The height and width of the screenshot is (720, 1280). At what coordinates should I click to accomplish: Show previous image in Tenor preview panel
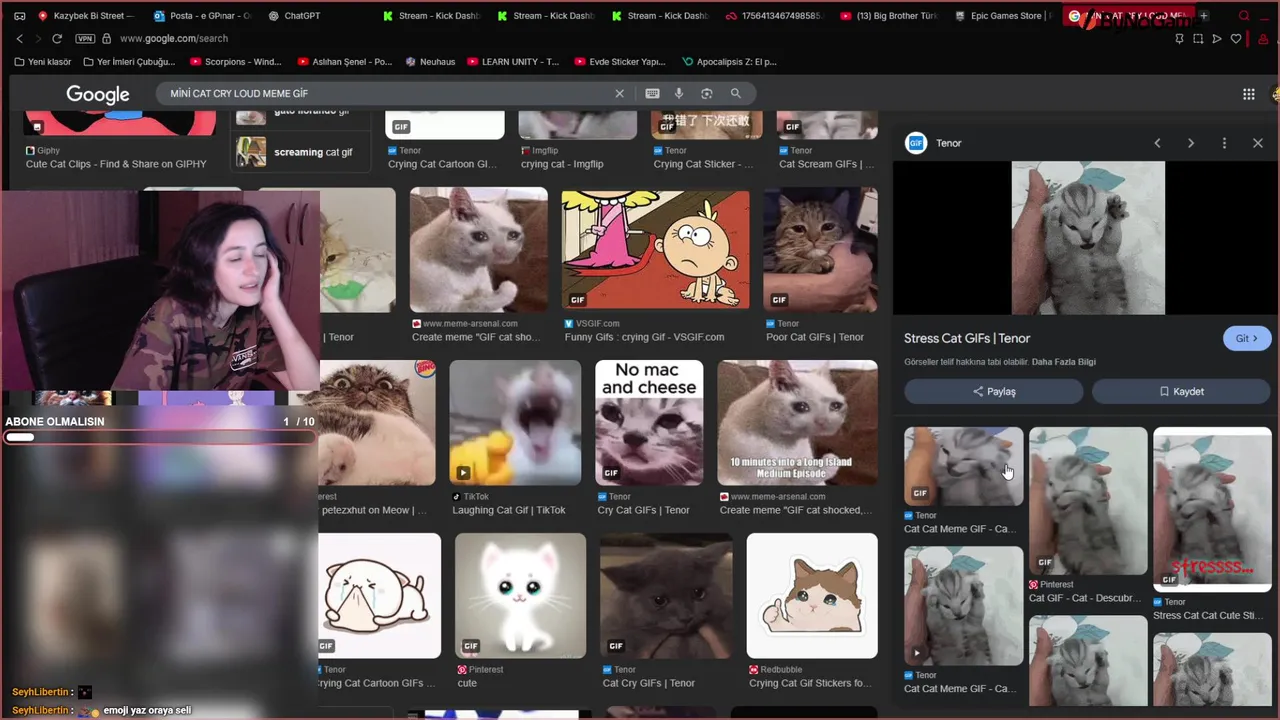1158,143
